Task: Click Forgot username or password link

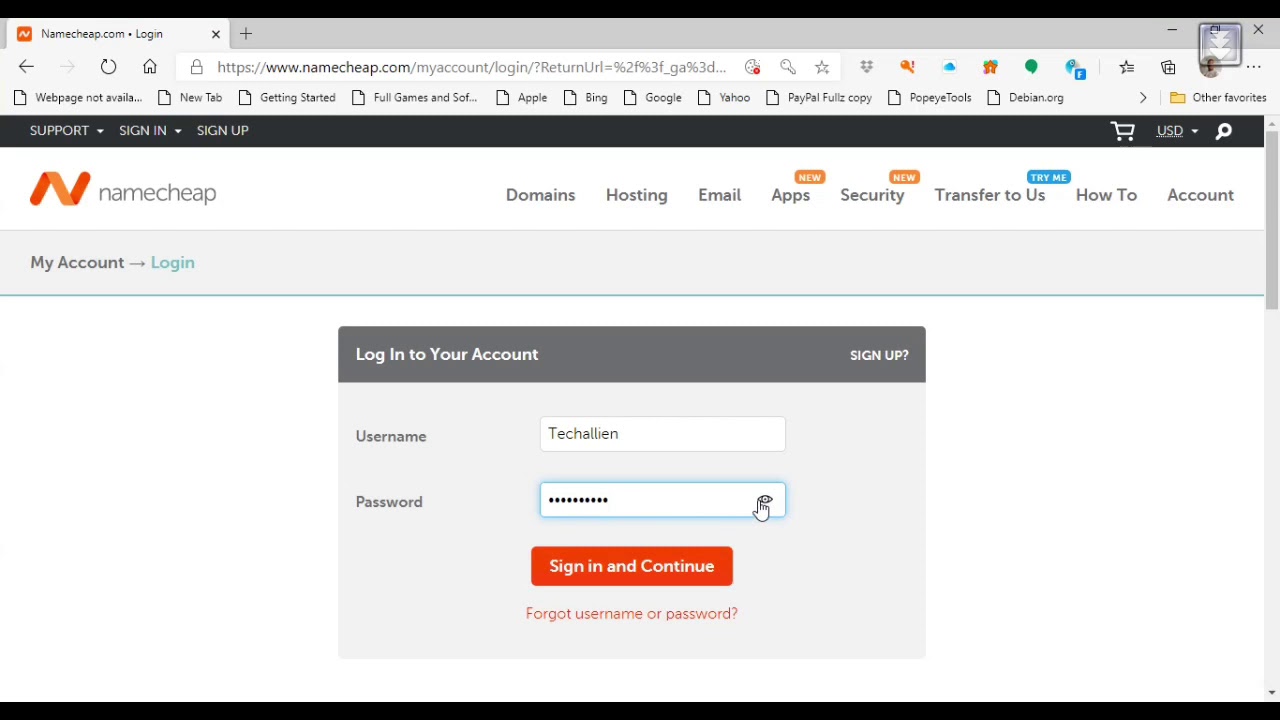Action: coord(632,614)
